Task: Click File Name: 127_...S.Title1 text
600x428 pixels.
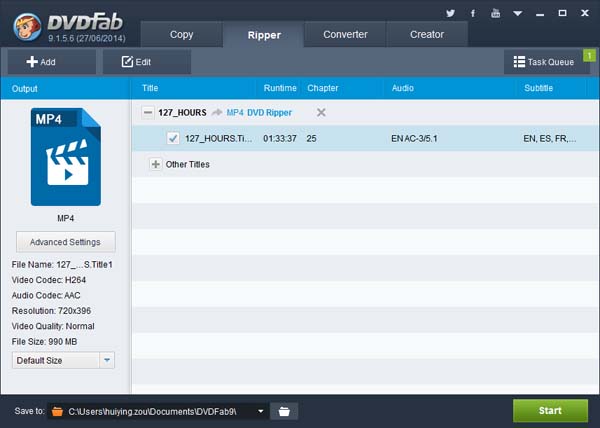Action: click(x=62, y=264)
